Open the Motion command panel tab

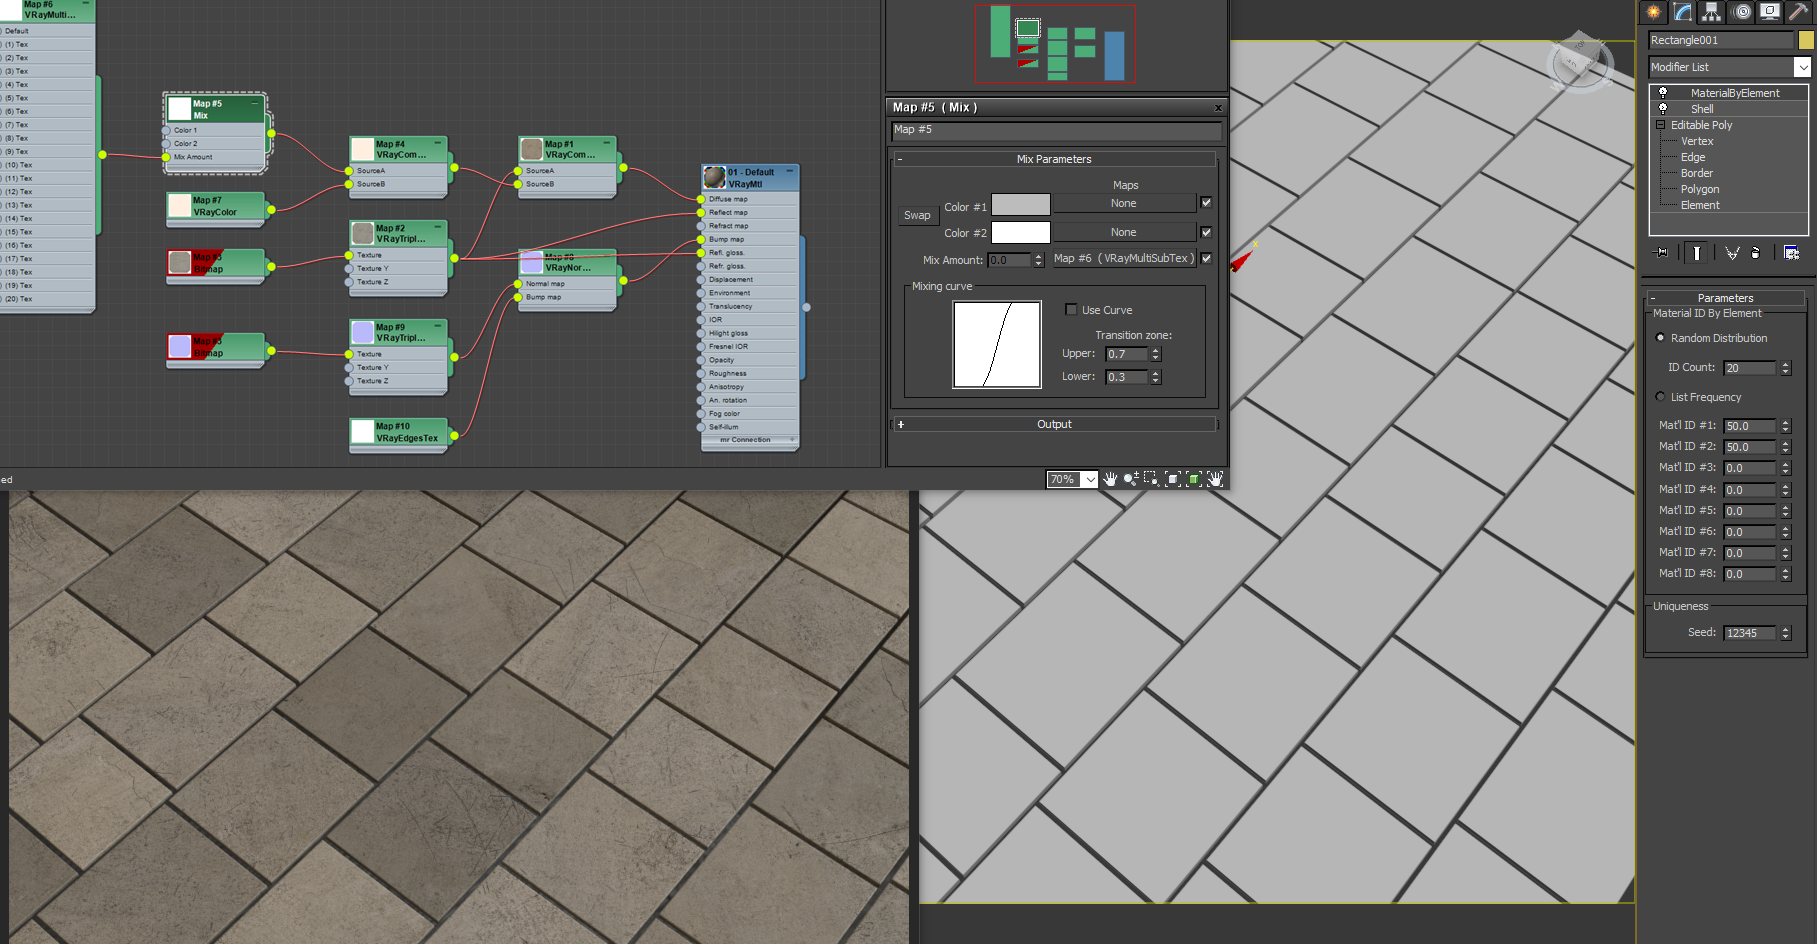click(1742, 12)
